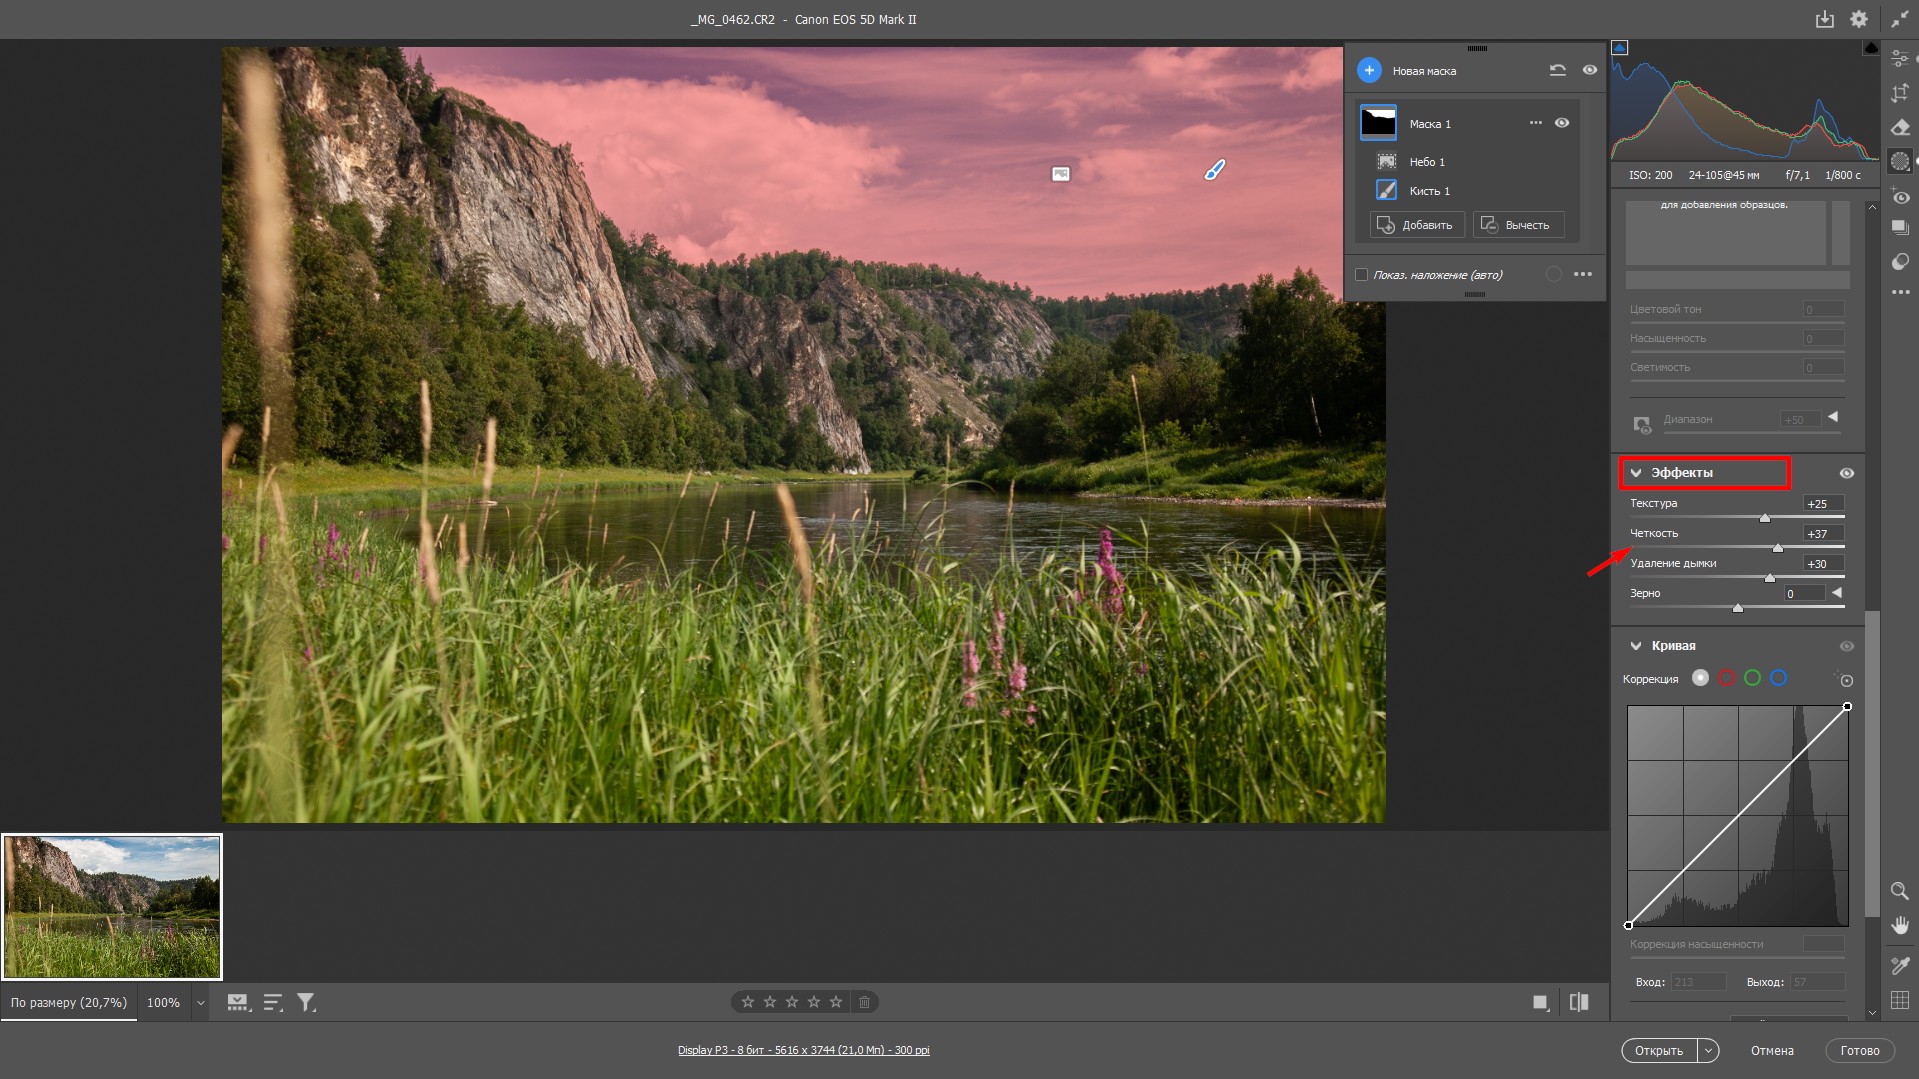Click the blue create new mask plus icon

point(1369,70)
